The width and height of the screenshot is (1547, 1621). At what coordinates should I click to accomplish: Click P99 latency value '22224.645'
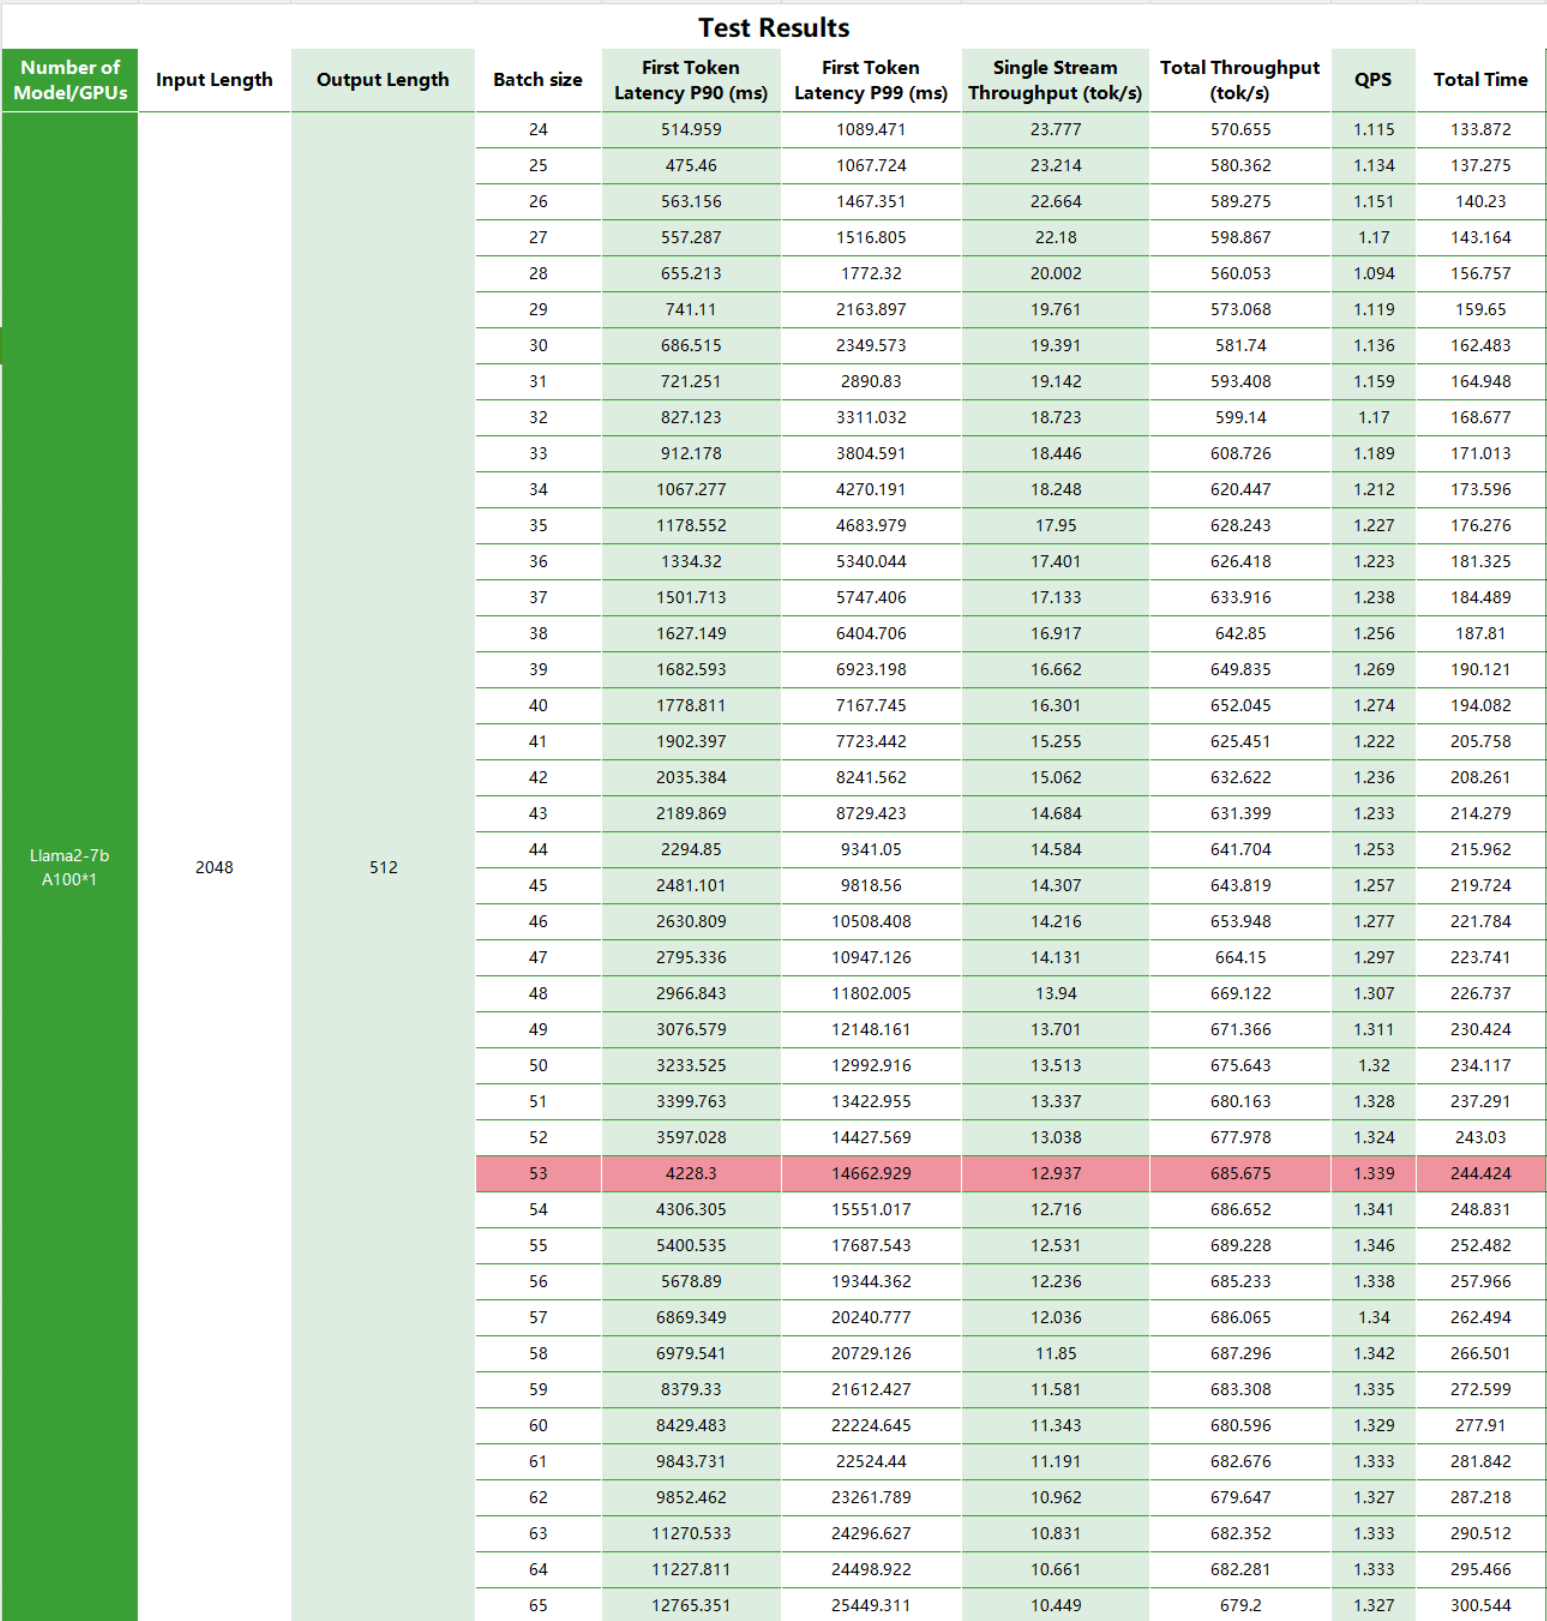click(871, 1425)
